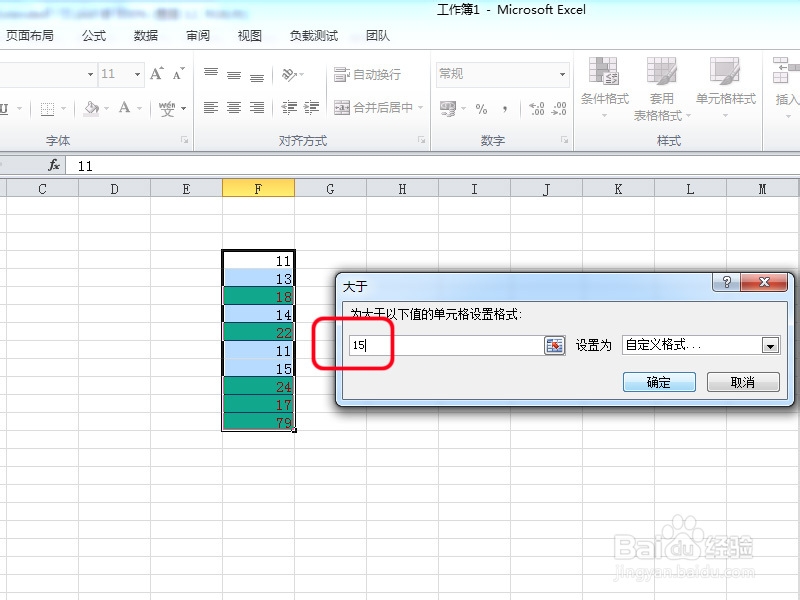
Task: Click the 自动换行 wrap text icon
Action: pyautogui.click(x=363, y=74)
